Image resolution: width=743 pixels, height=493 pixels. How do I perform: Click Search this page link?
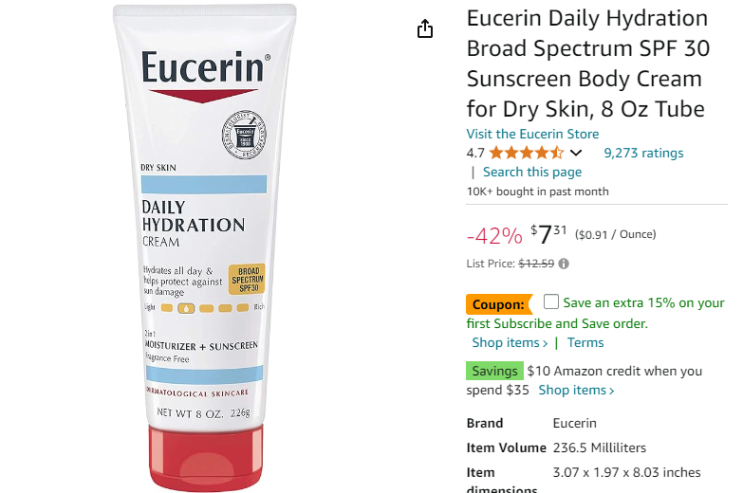(532, 172)
